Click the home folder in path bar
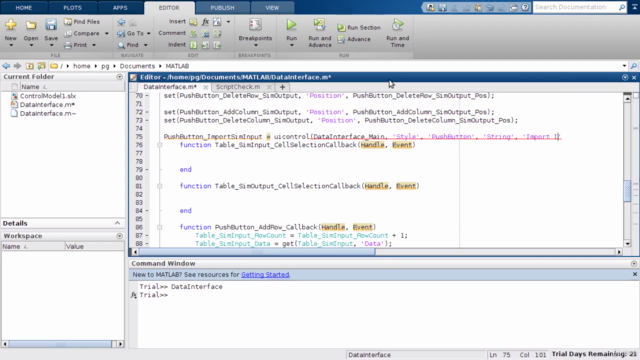The image size is (640, 360). [82, 66]
